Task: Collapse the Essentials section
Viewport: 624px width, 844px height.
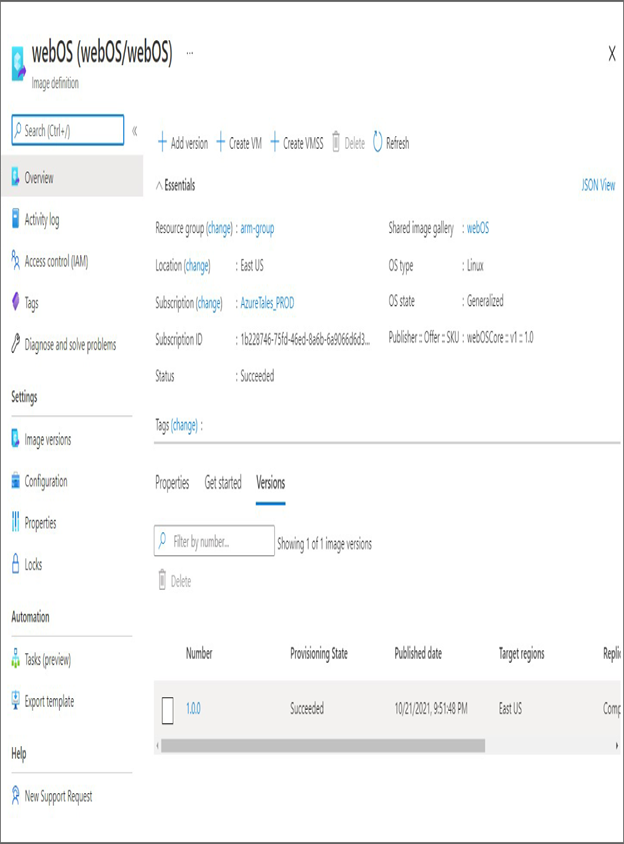Action: [176, 186]
